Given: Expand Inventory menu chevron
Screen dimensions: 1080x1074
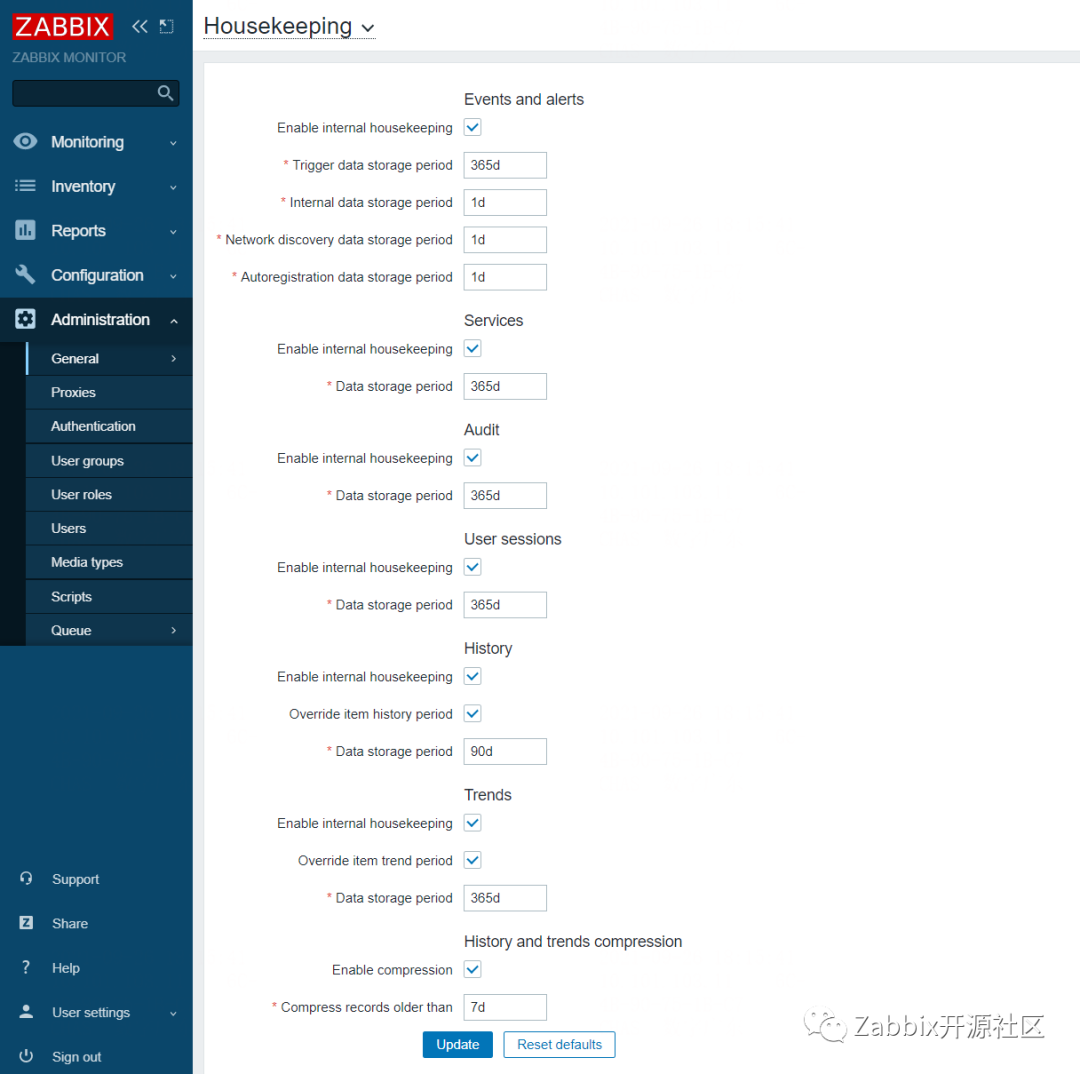Looking at the screenshot, I should click(x=174, y=187).
